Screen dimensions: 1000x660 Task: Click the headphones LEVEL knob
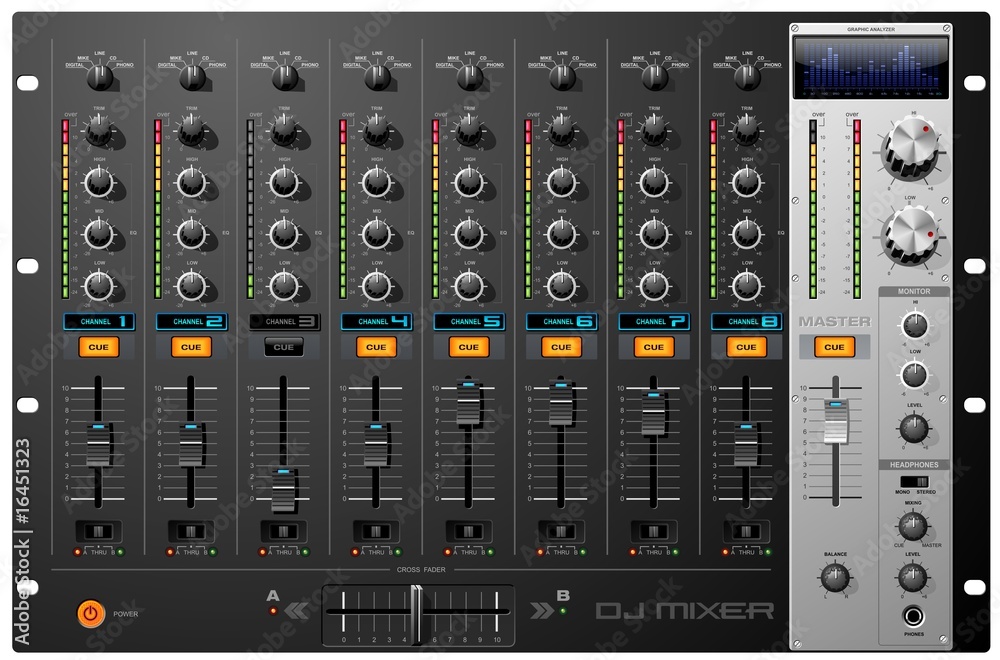point(913,578)
